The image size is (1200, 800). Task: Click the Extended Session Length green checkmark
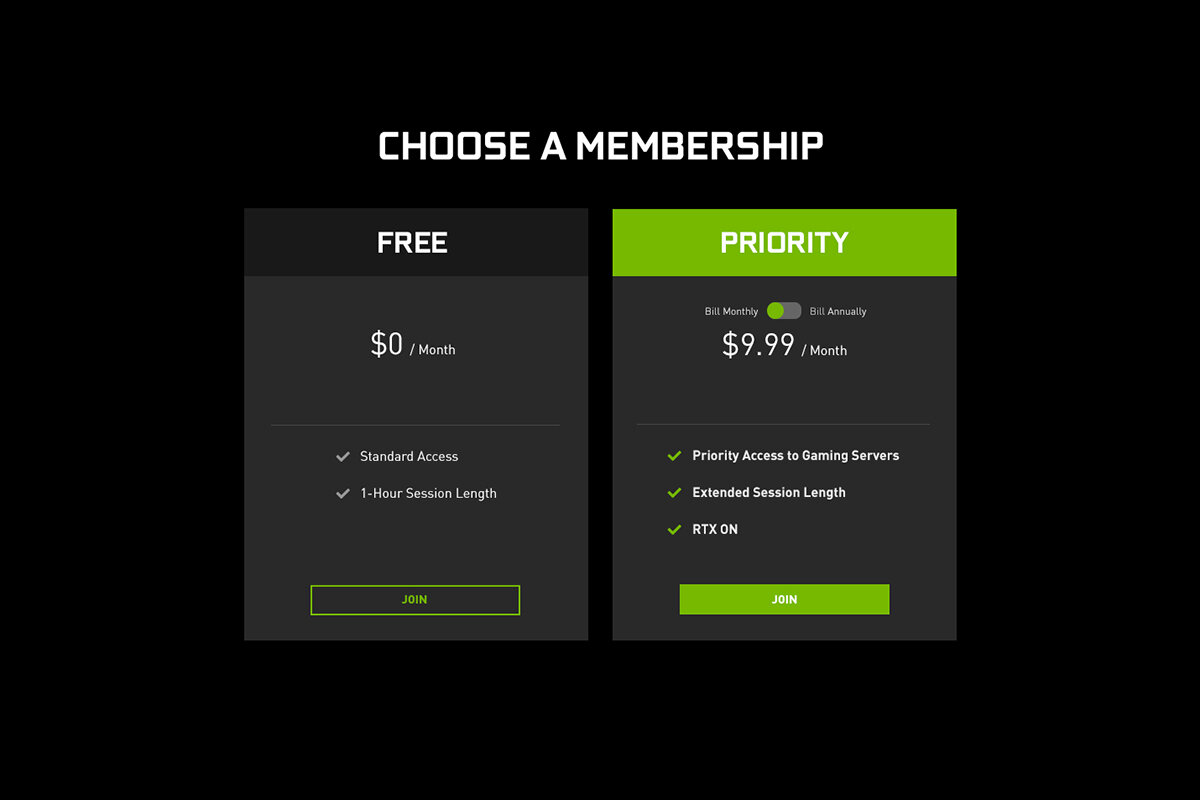point(674,493)
